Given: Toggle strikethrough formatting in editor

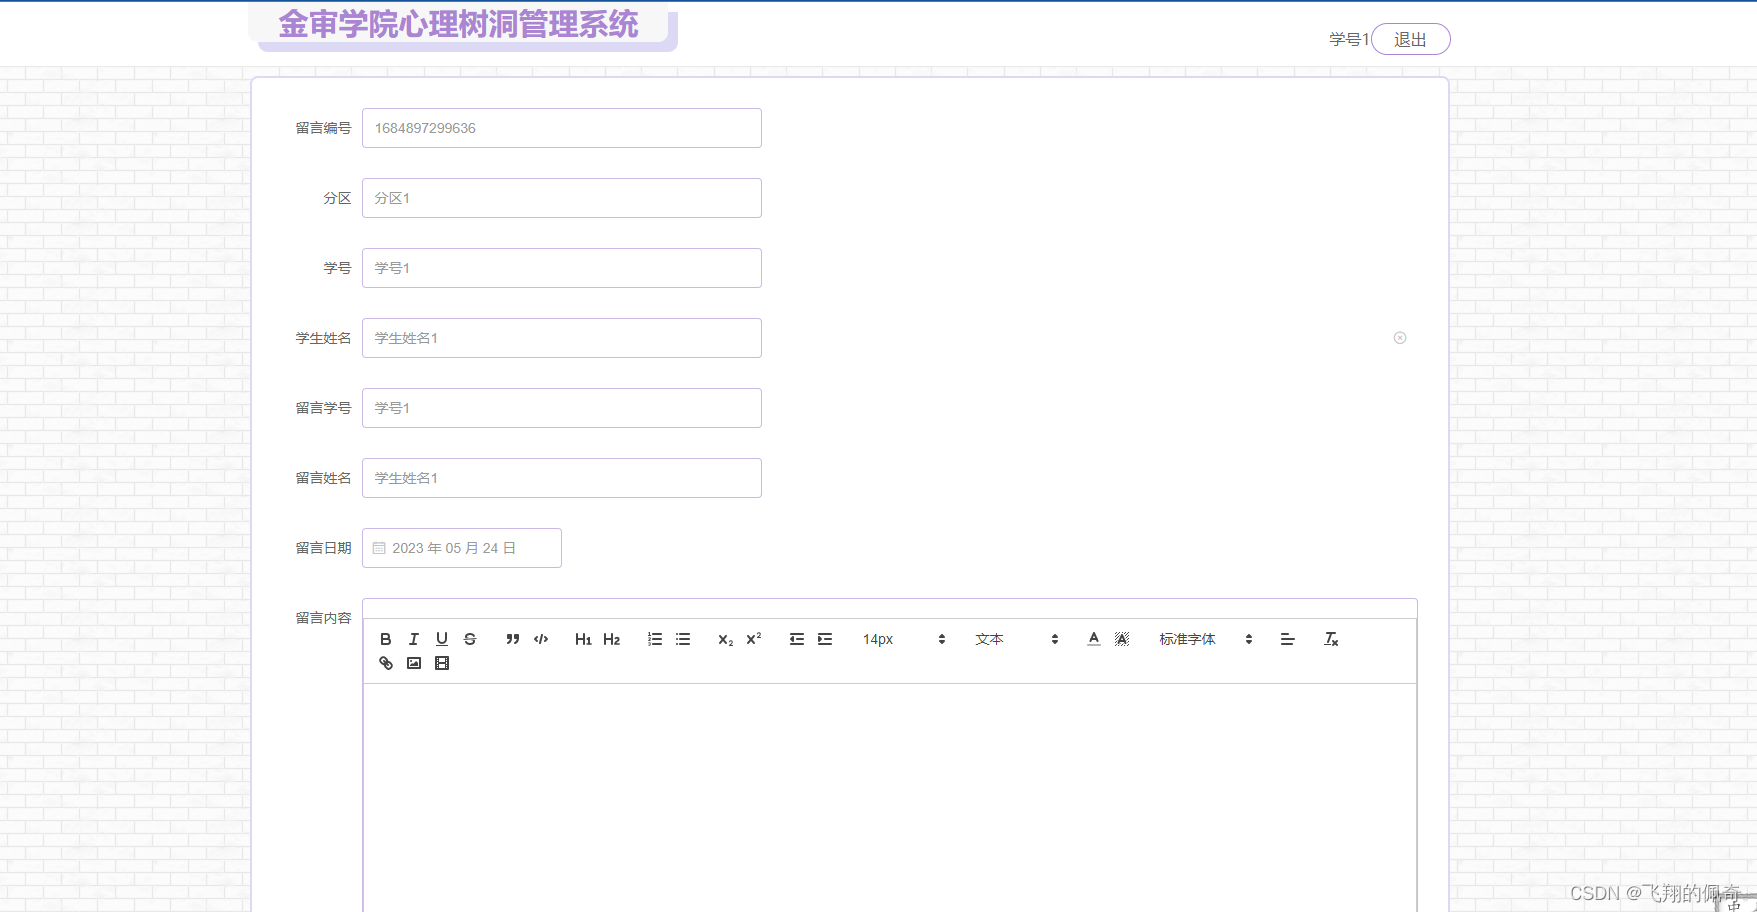Looking at the screenshot, I should [470, 639].
